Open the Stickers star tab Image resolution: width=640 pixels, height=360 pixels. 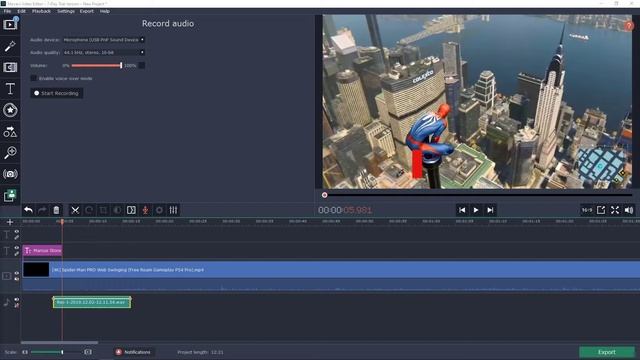click(10, 110)
